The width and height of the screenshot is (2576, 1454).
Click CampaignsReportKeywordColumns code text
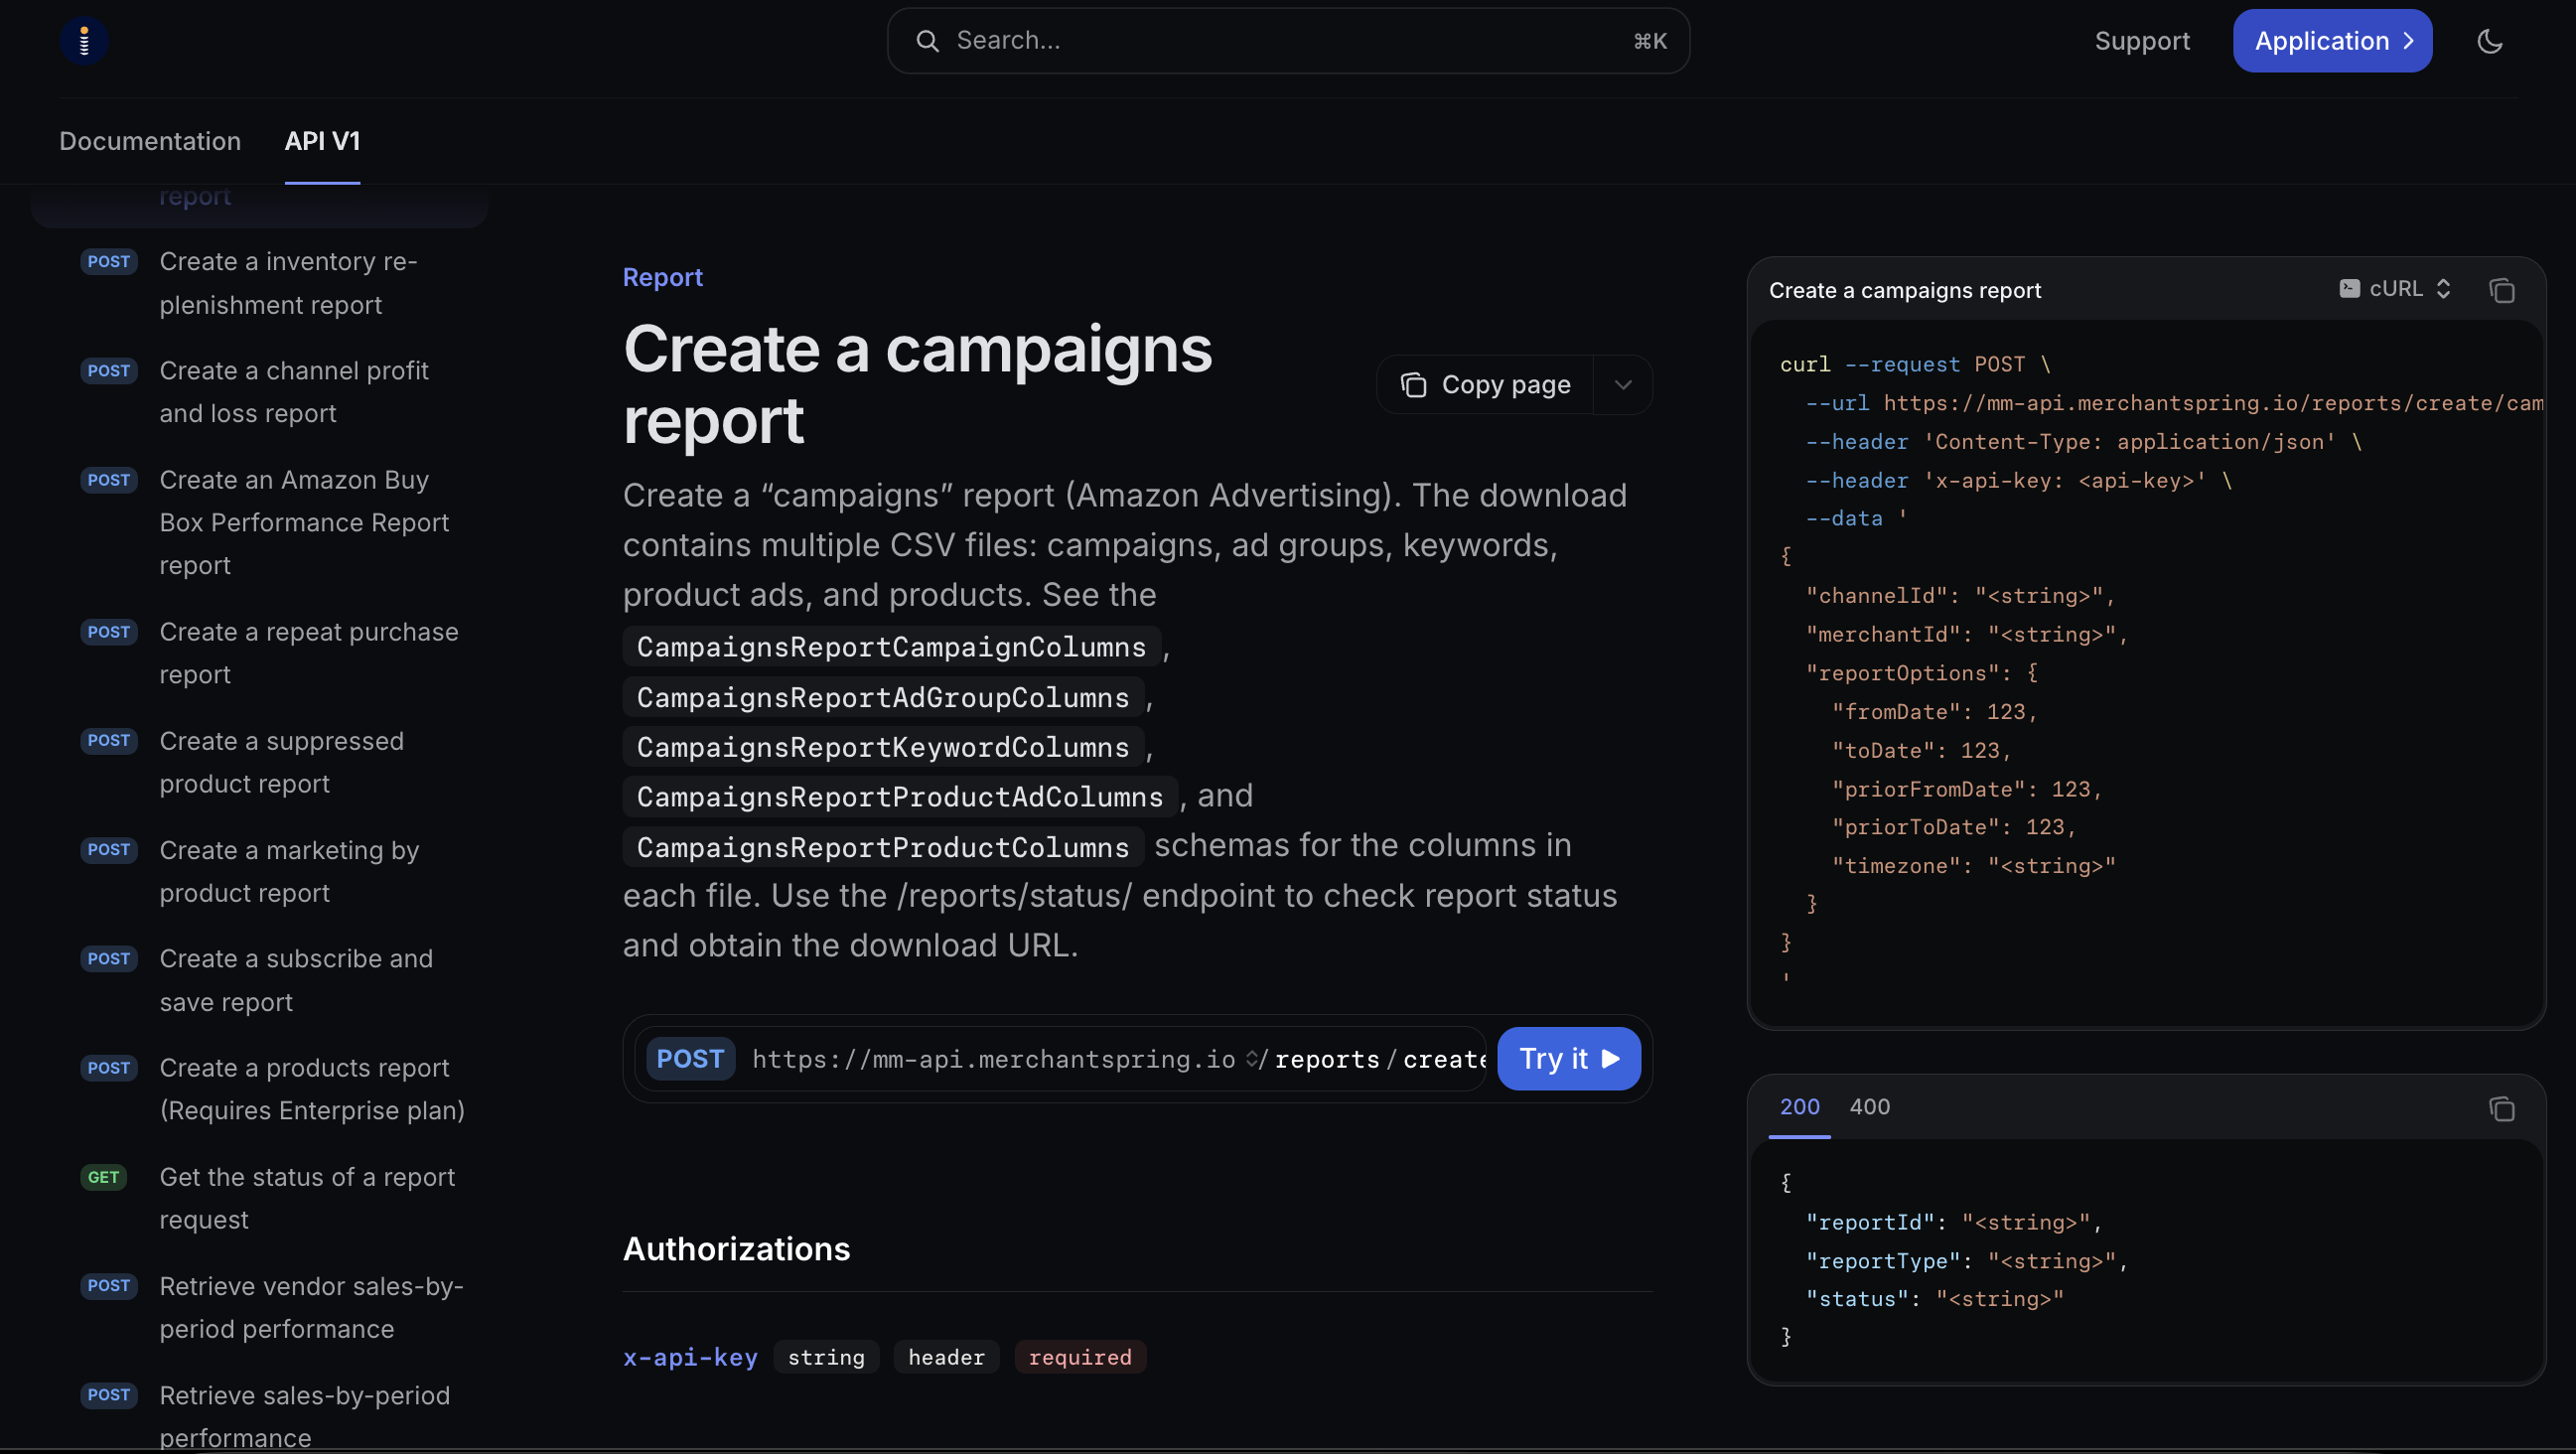[883, 747]
